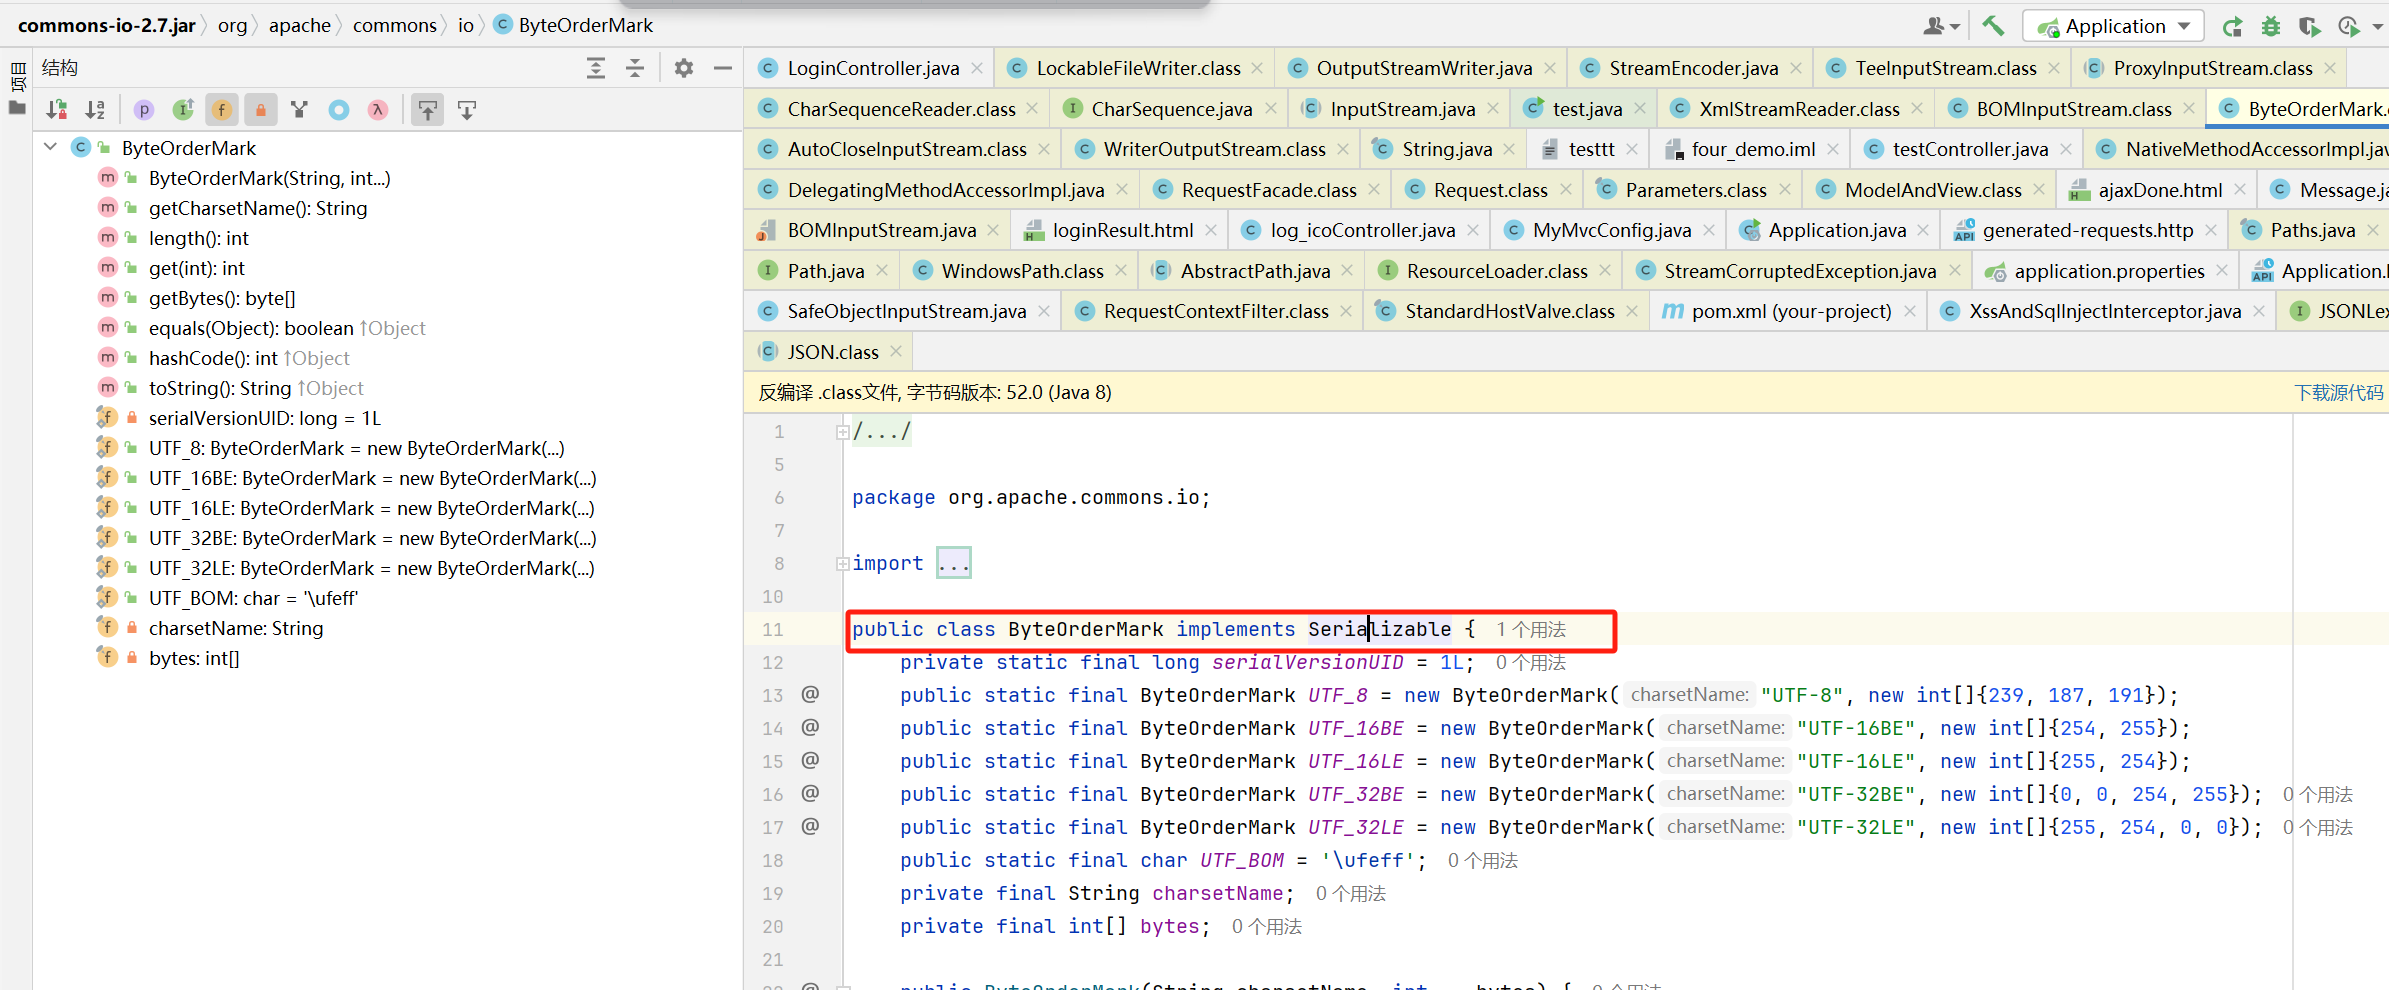The image size is (2389, 990).
Task: Select serialVersionUID field in structure tree
Action: point(265,418)
